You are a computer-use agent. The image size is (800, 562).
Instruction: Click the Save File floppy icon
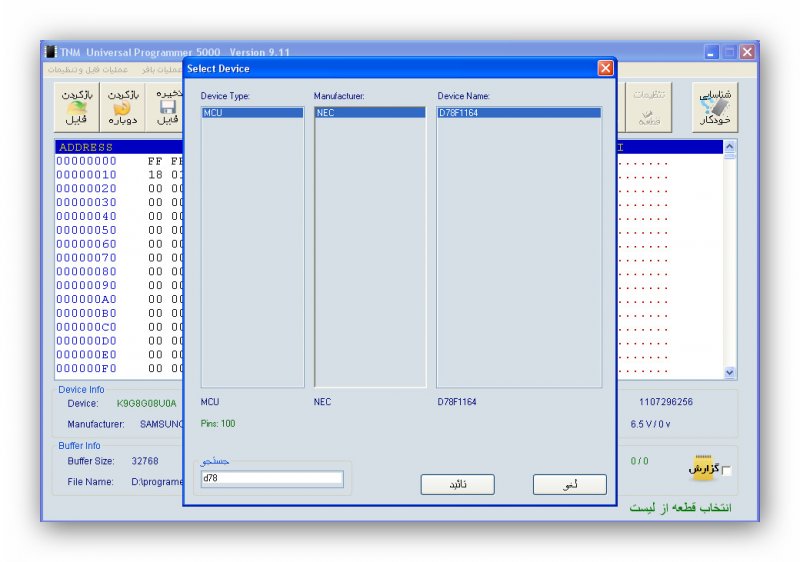tap(168, 107)
